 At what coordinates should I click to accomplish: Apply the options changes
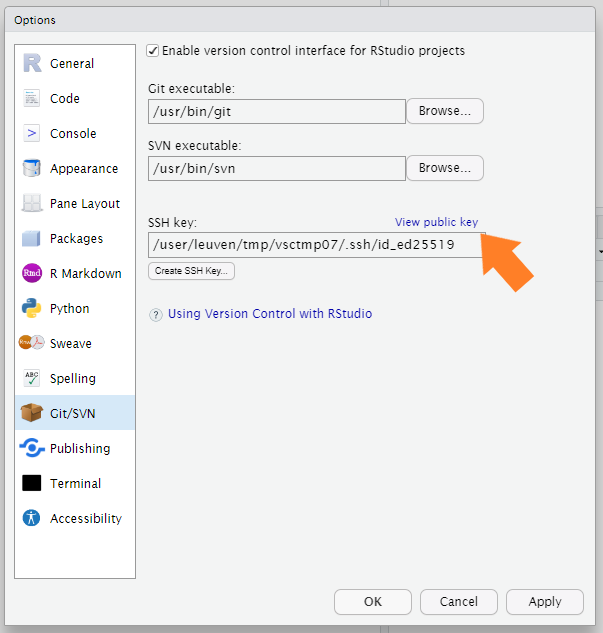[545, 602]
